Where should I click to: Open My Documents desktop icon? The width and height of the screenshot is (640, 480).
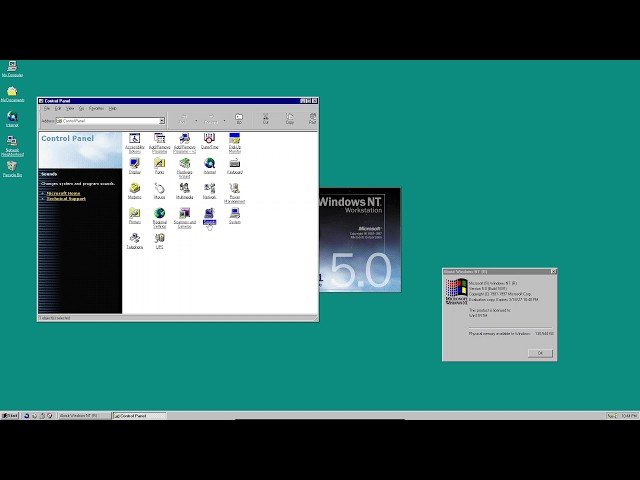(x=12, y=94)
